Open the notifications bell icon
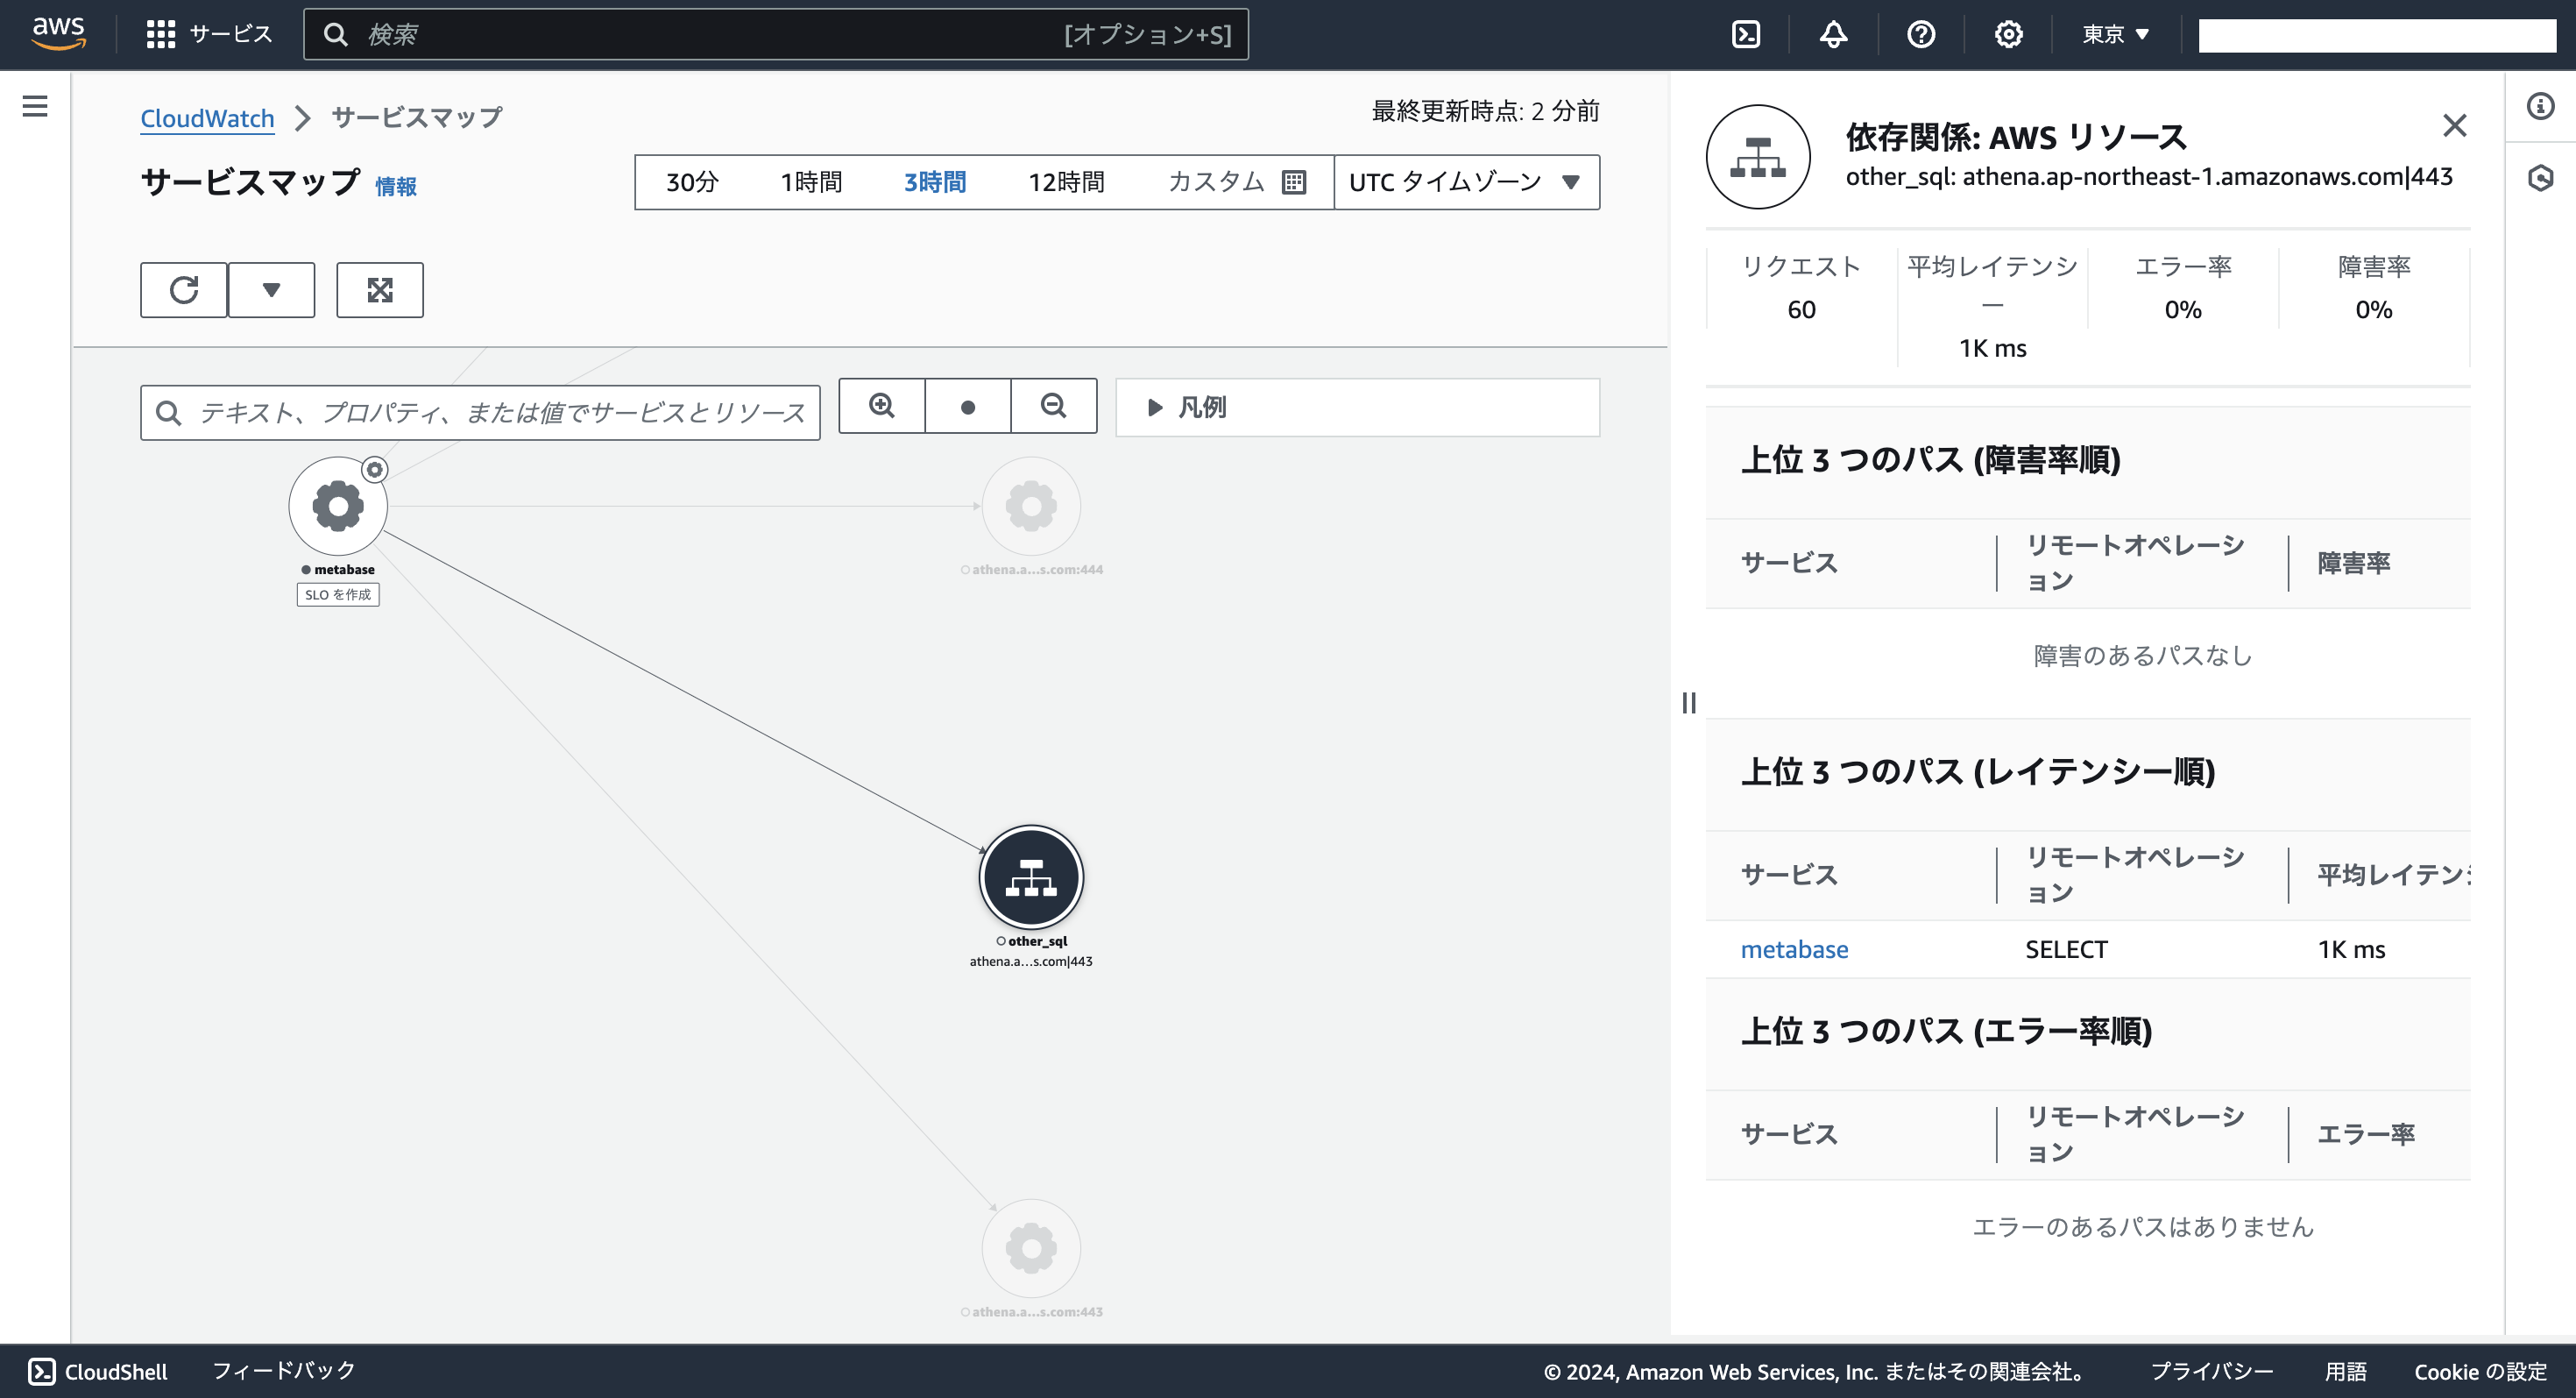The width and height of the screenshot is (2576, 1398). (x=1833, y=34)
